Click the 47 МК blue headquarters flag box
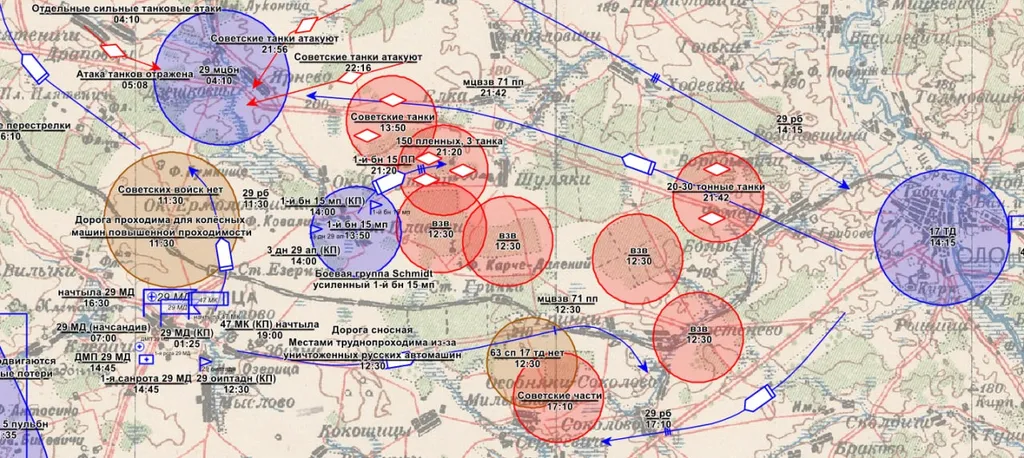The height and width of the screenshot is (458, 1024). tap(210, 299)
